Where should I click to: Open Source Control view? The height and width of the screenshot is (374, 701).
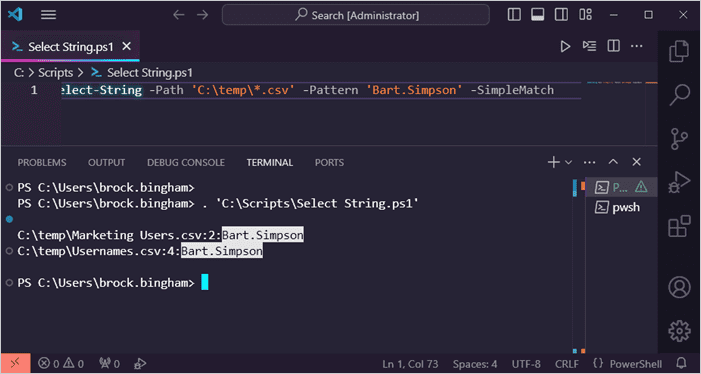(x=679, y=139)
